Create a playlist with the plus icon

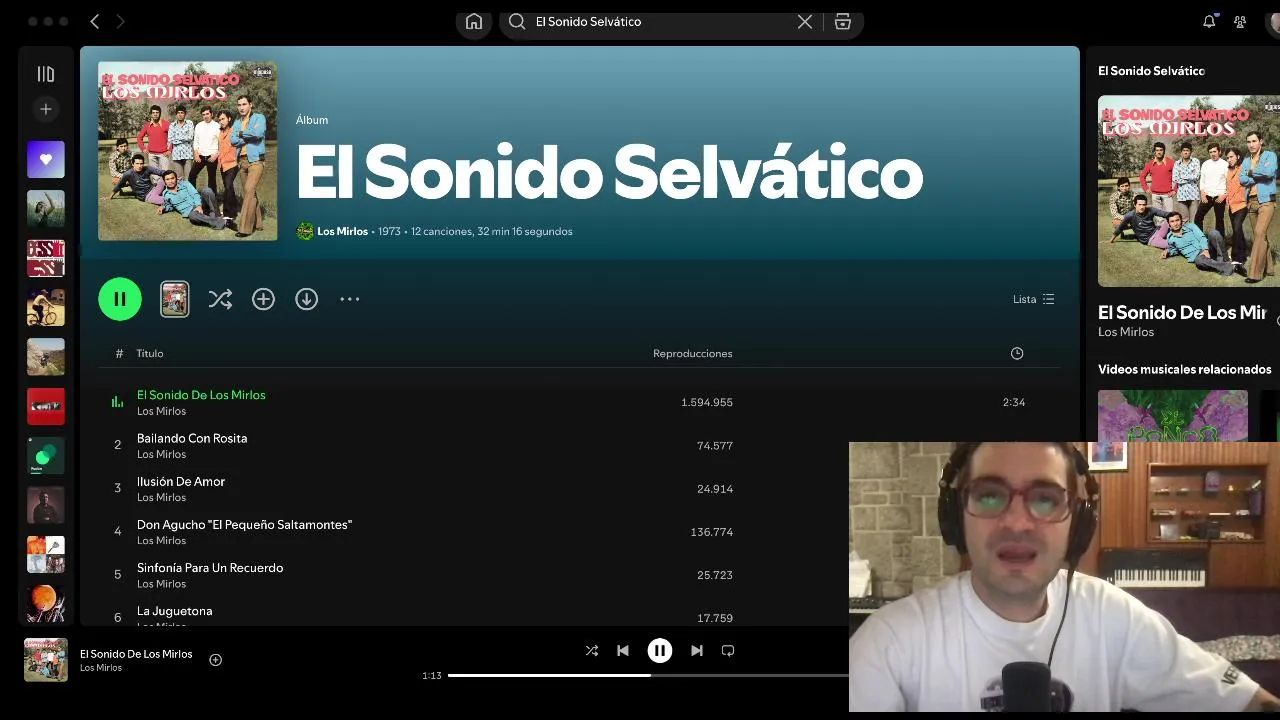[45, 109]
